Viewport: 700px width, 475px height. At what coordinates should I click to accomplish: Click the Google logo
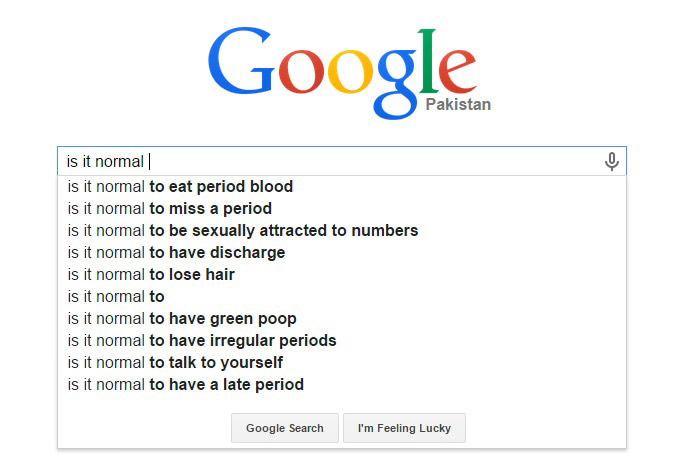pyautogui.click(x=343, y=74)
